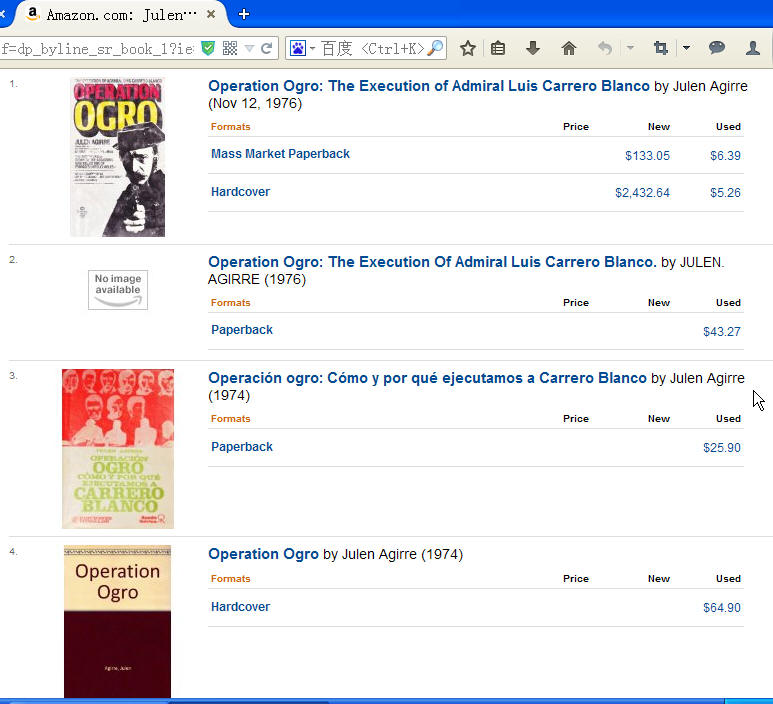Click the $64.90 used price
This screenshot has height=704, width=773.
click(722, 608)
